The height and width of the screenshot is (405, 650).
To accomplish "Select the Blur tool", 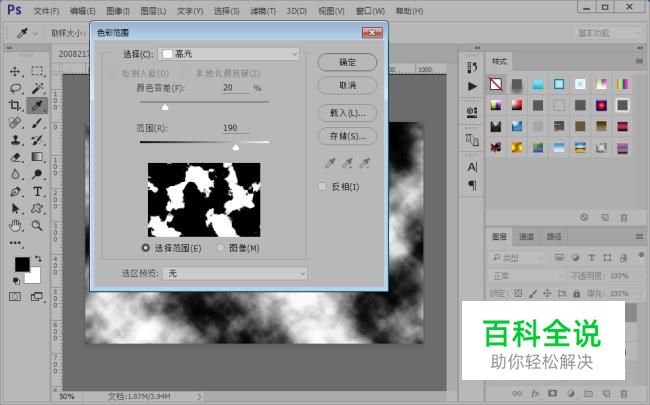I will (15, 174).
